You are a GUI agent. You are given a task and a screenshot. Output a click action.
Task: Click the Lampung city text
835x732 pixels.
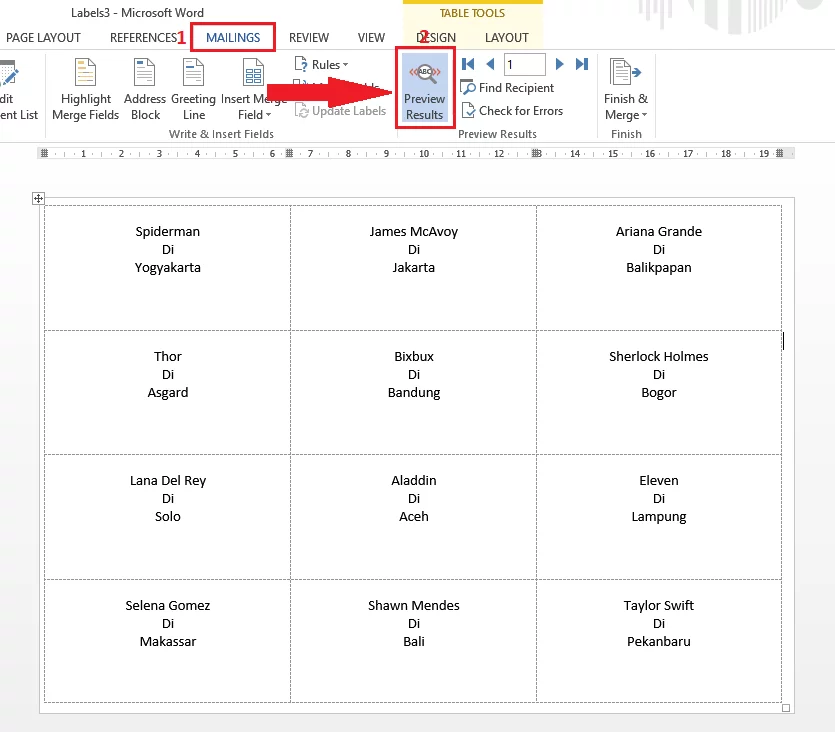click(x=659, y=517)
